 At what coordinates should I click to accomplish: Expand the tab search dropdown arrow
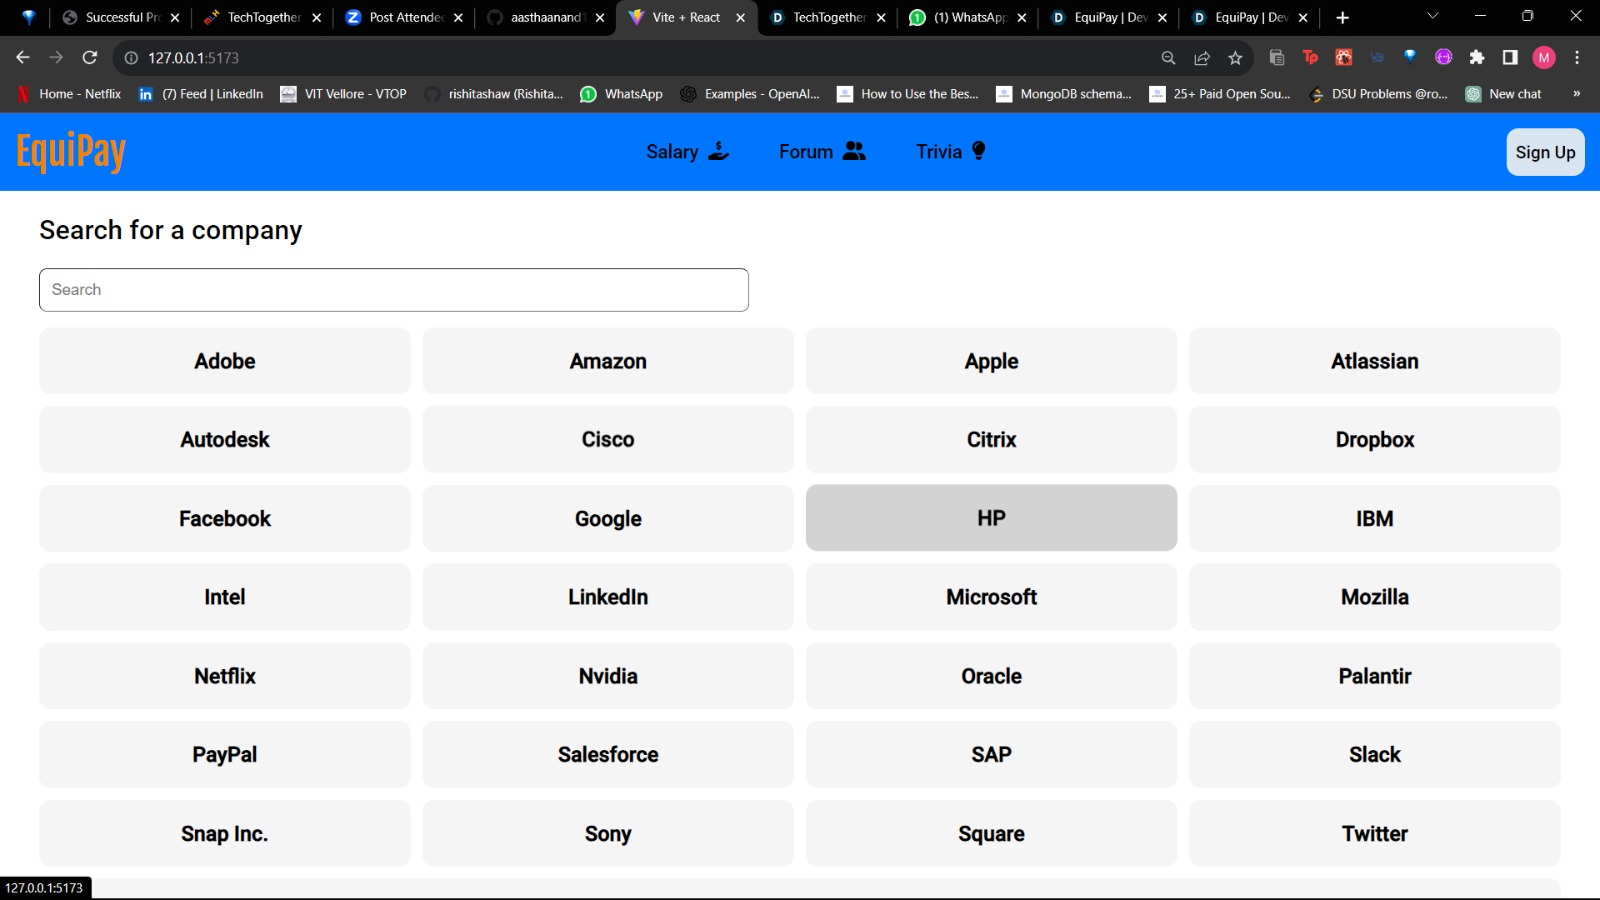[x=1432, y=16]
